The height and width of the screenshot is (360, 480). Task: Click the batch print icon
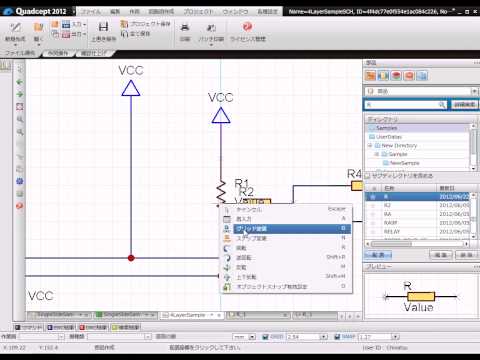211,27
